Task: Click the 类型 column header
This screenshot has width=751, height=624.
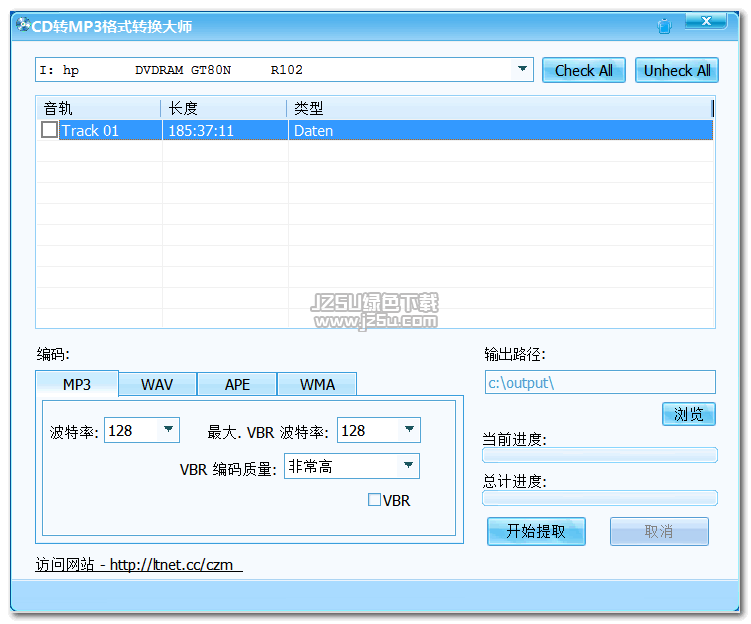Action: coord(500,108)
